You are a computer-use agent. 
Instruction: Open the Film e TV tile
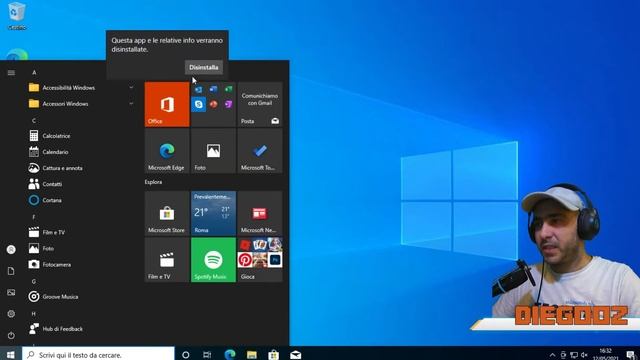tap(167, 260)
